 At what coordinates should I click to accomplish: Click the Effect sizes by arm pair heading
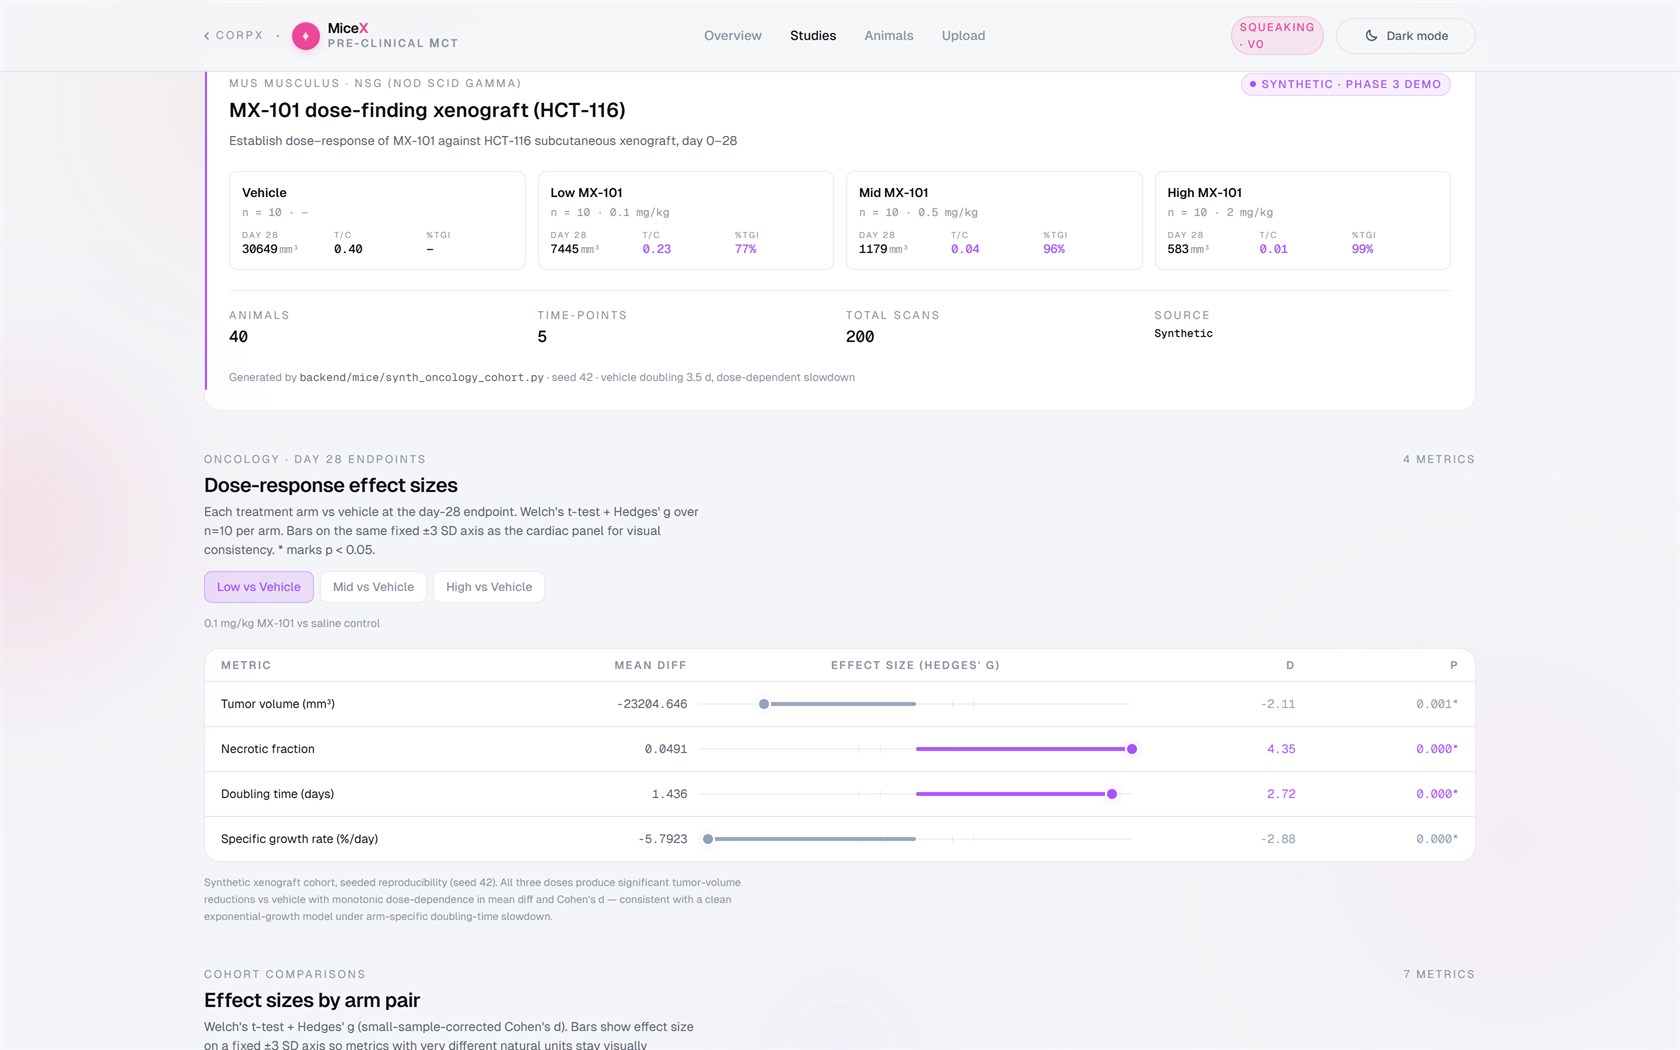[x=312, y=1000]
